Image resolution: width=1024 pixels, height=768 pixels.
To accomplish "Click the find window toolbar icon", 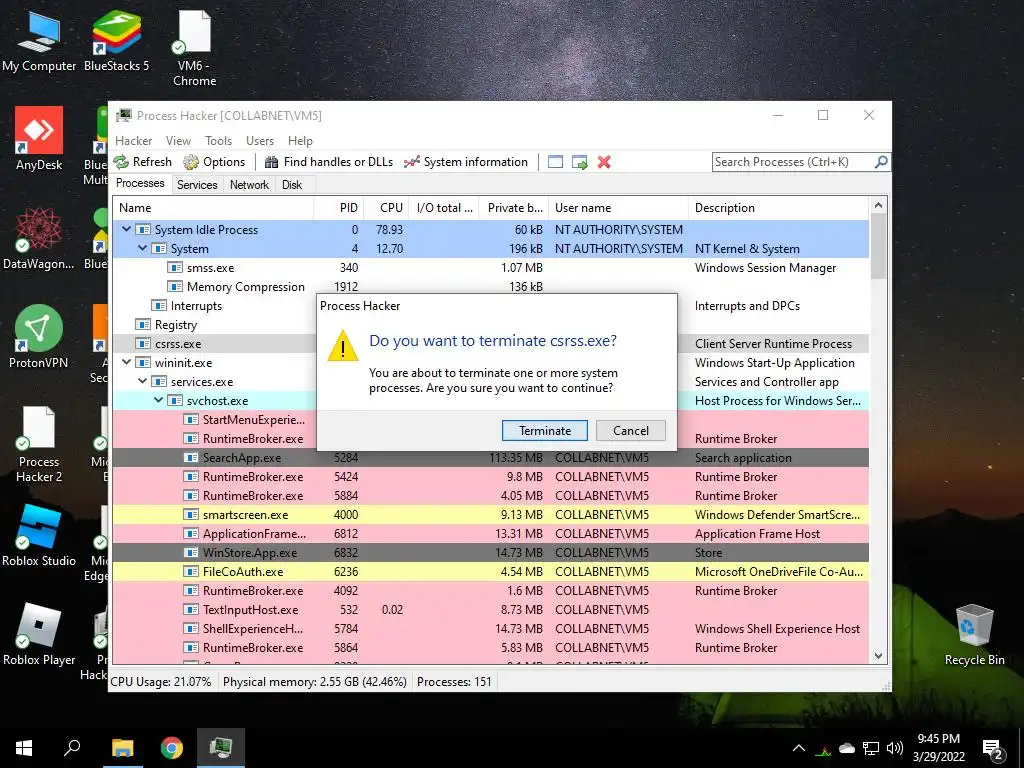I will click(x=555, y=162).
